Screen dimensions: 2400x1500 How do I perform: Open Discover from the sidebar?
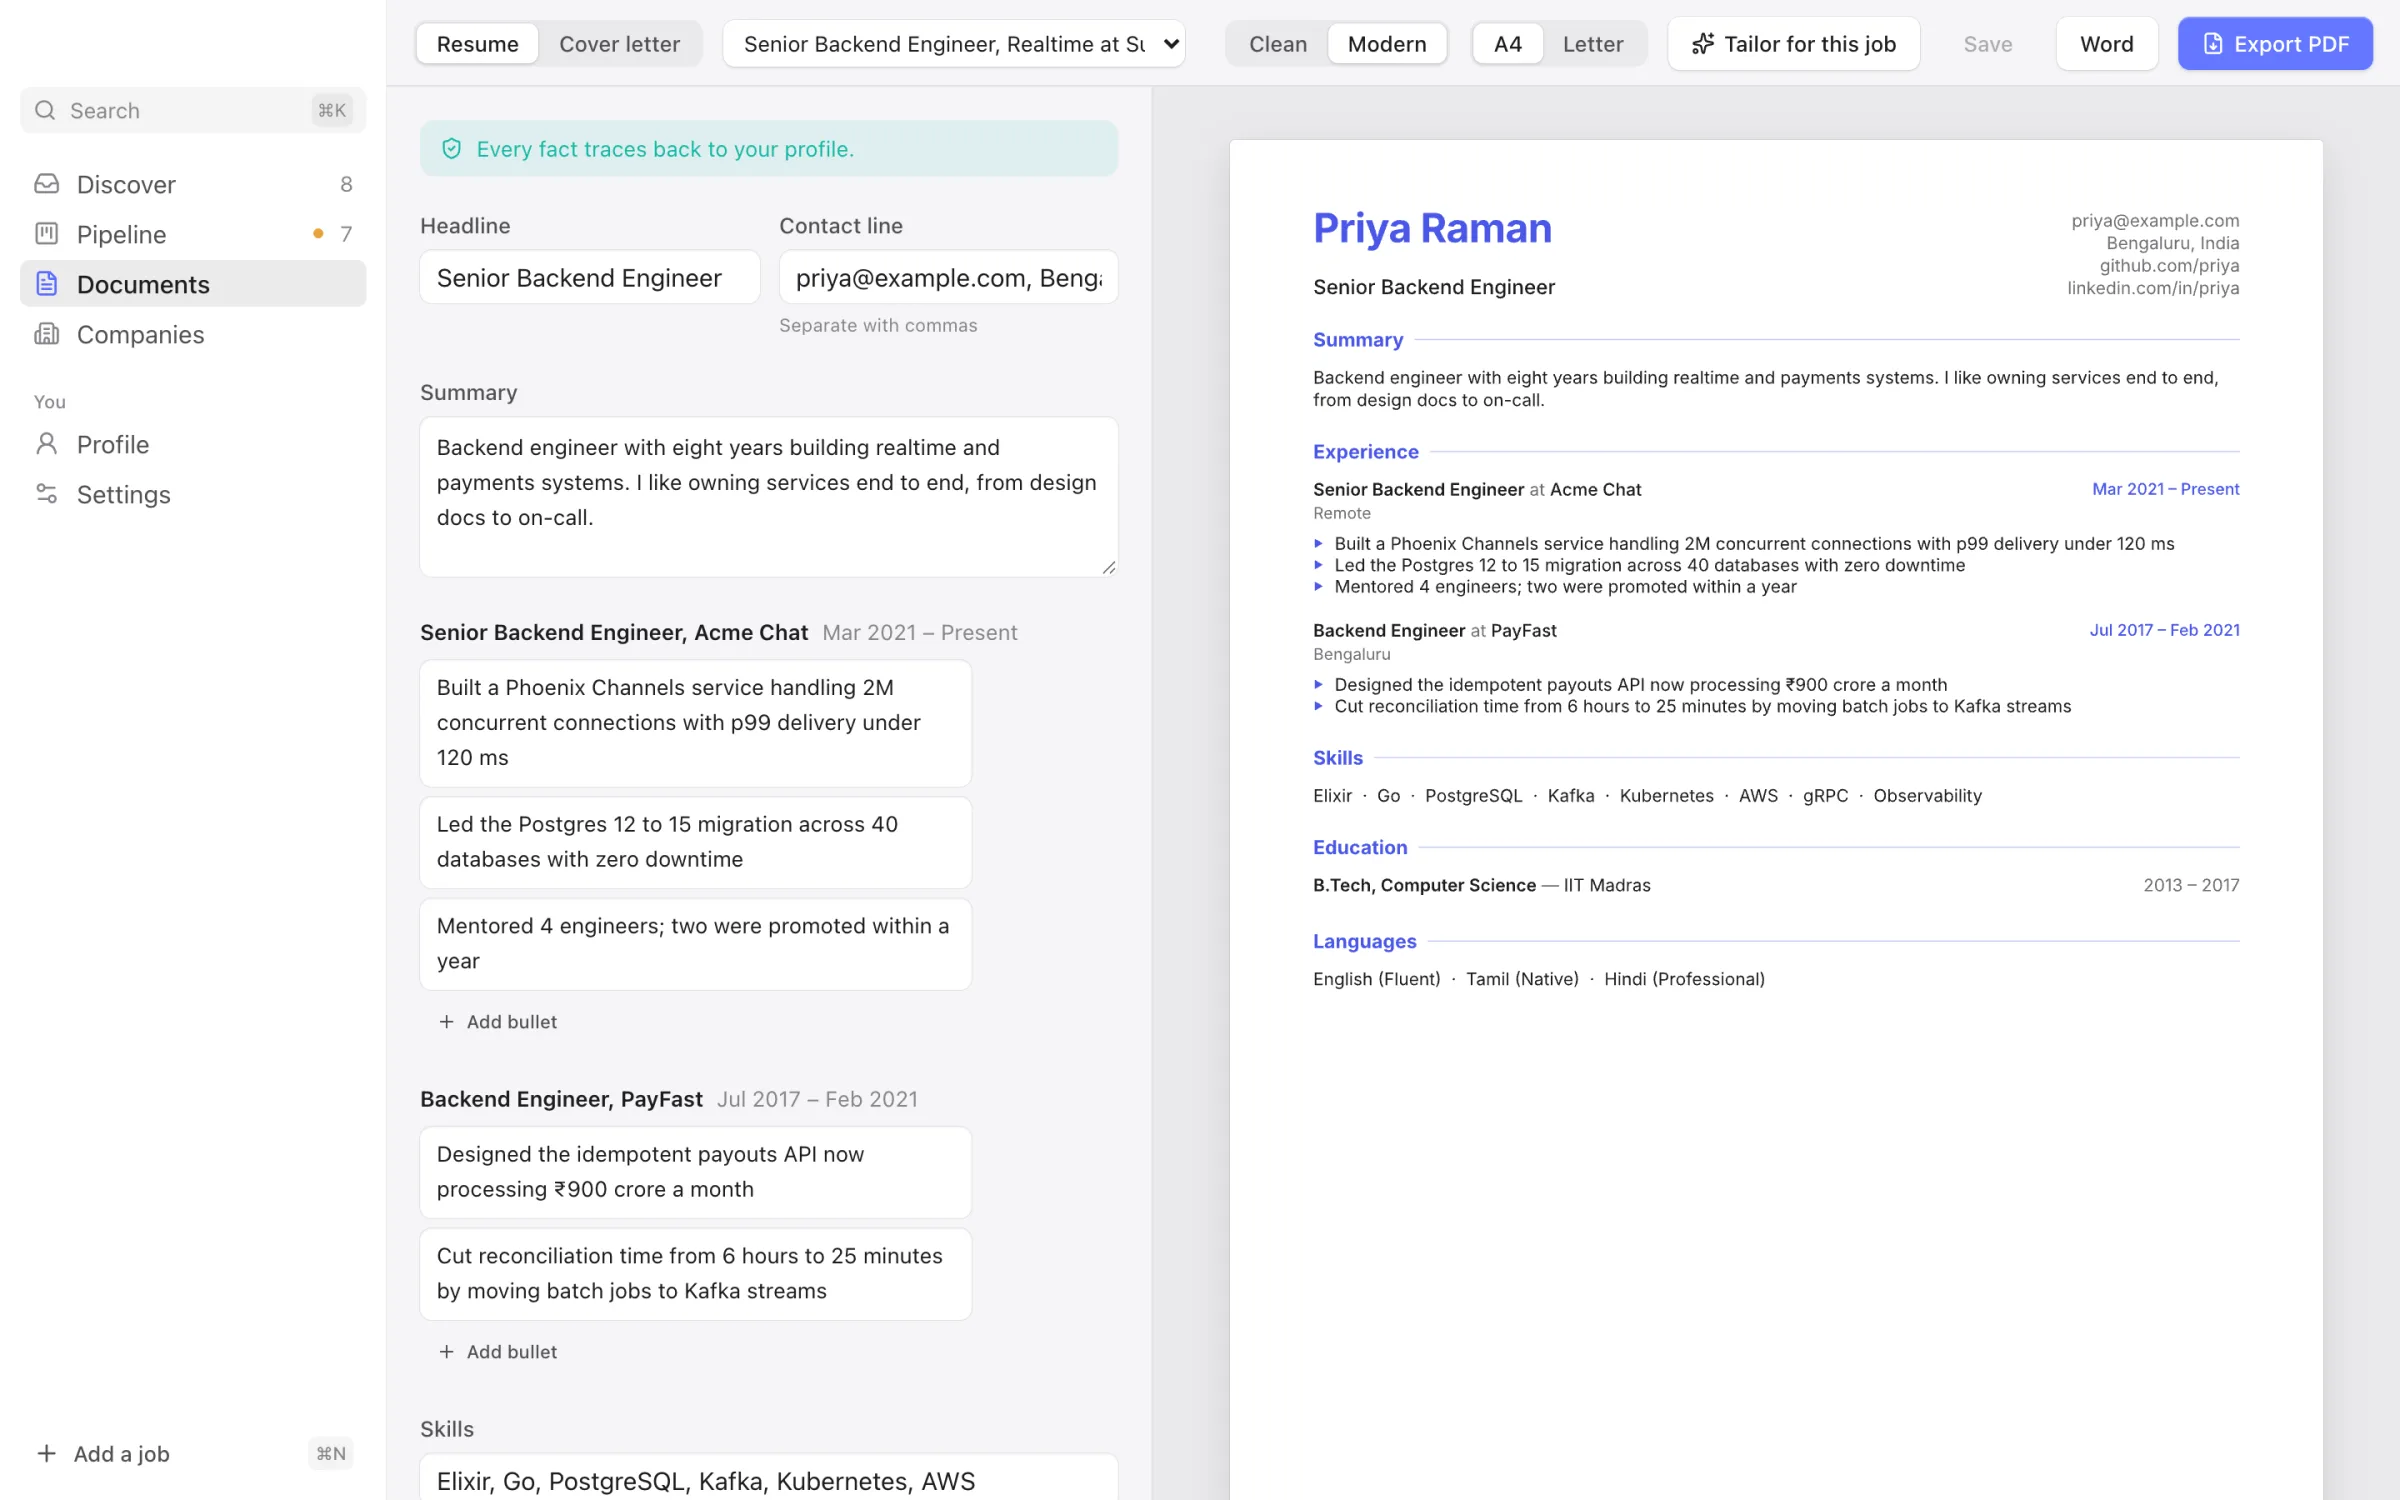click(x=193, y=184)
